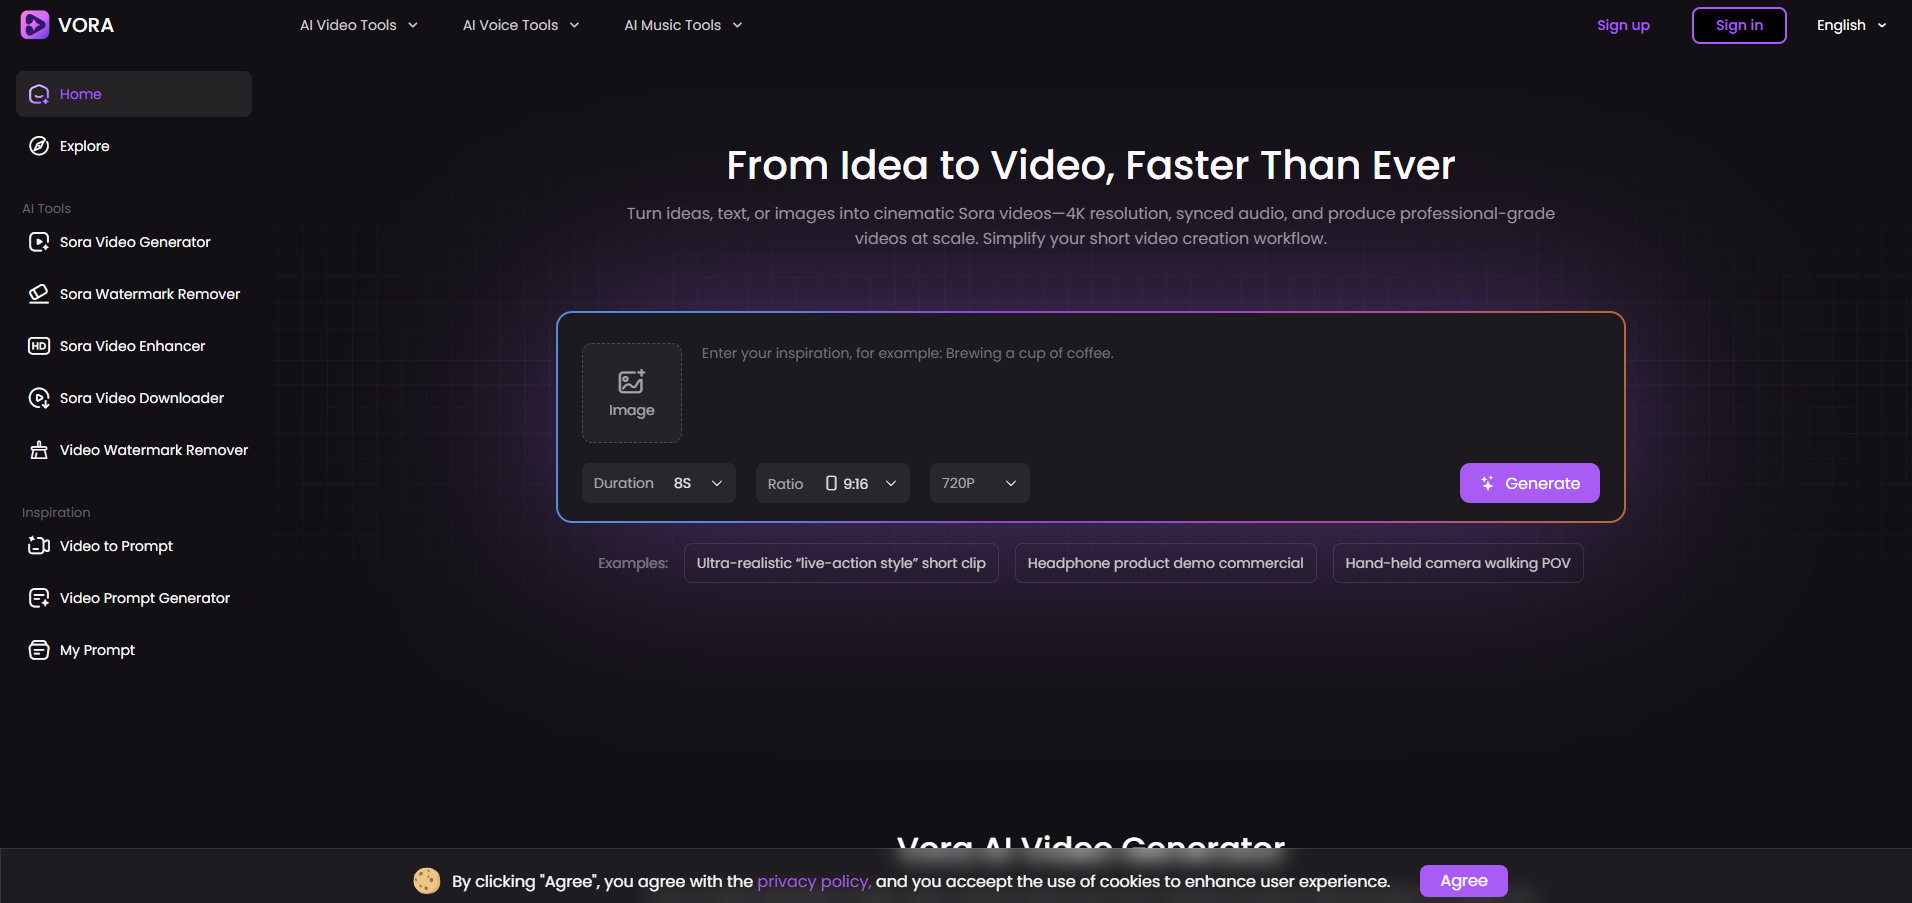Expand the AI Video Tools menu
The width and height of the screenshot is (1912, 903).
(x=358, y=25)
